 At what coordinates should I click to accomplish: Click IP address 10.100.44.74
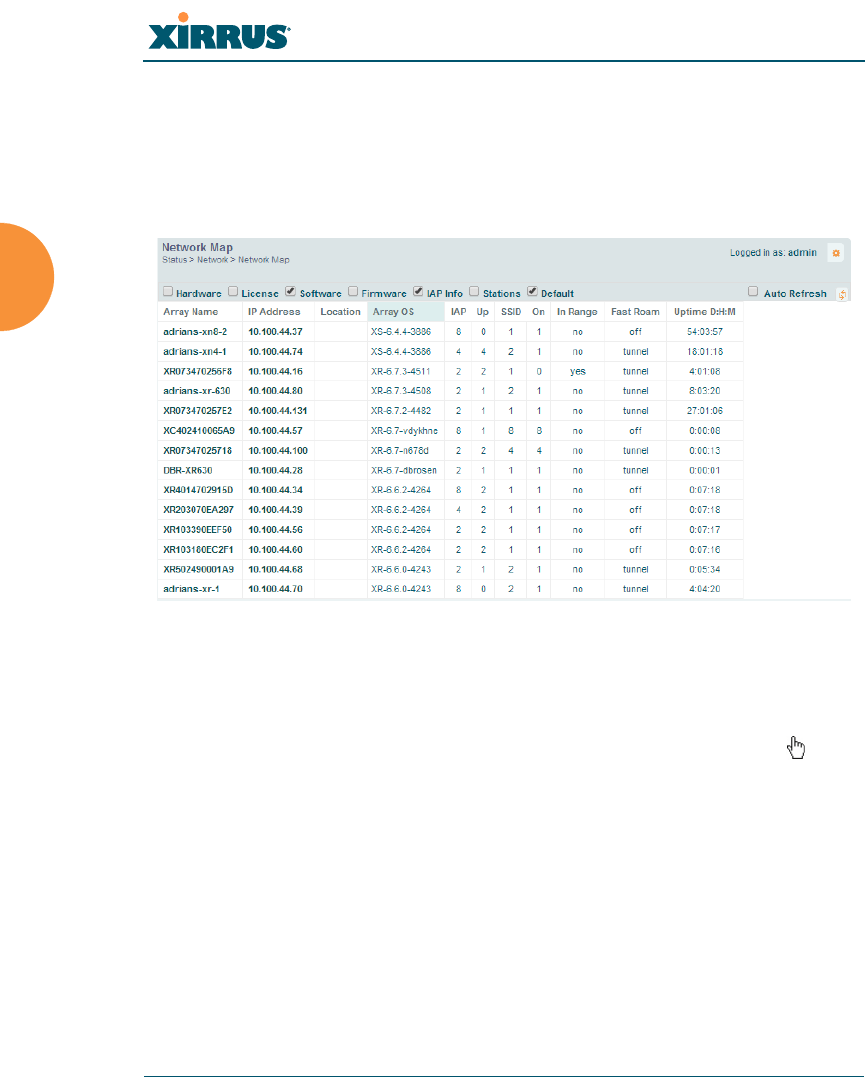pyautogui.click(x=276, y=352)
